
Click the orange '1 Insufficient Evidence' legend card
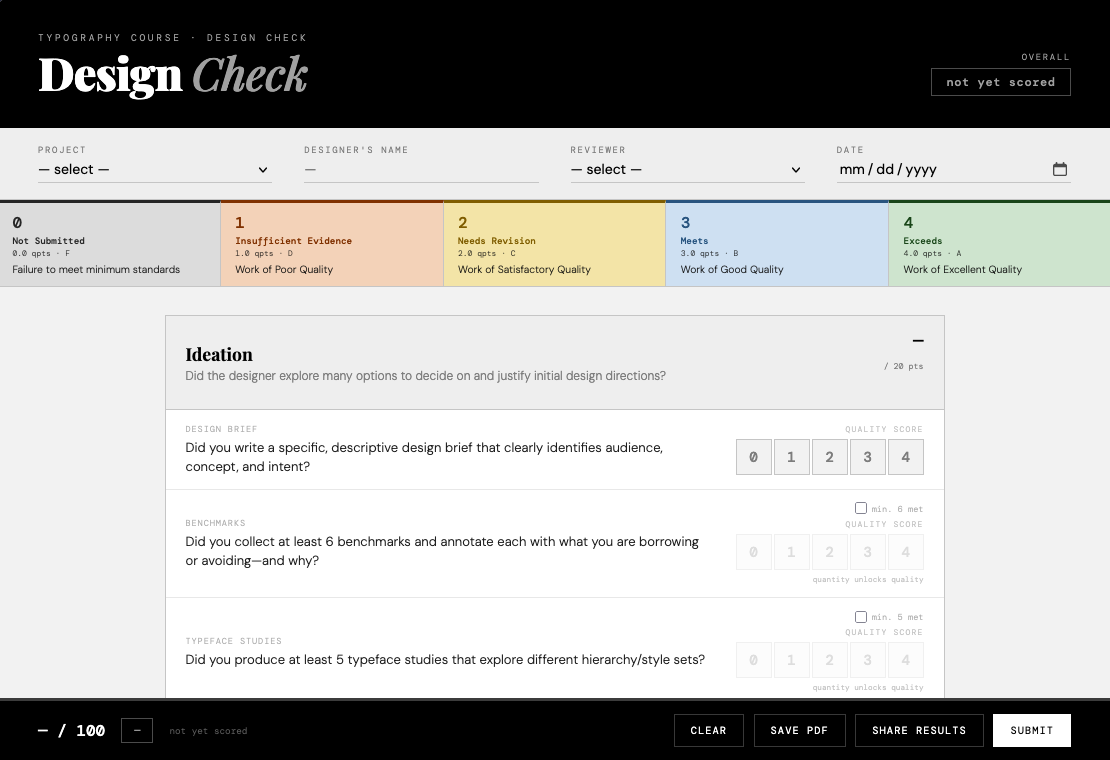332,244
